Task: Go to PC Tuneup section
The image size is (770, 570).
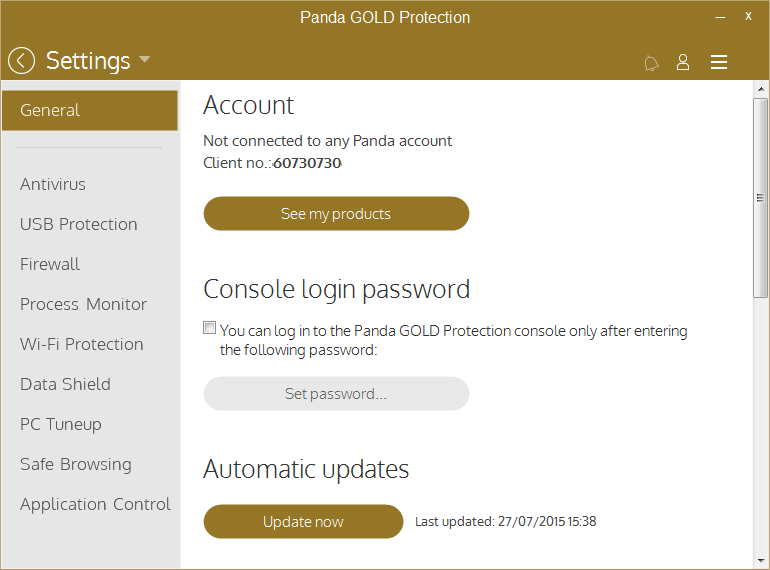Action: click(x=61, y=424)
